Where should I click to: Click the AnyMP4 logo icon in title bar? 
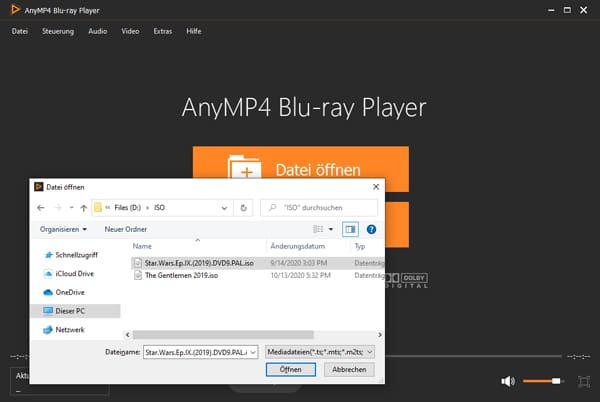pos(15,10)
